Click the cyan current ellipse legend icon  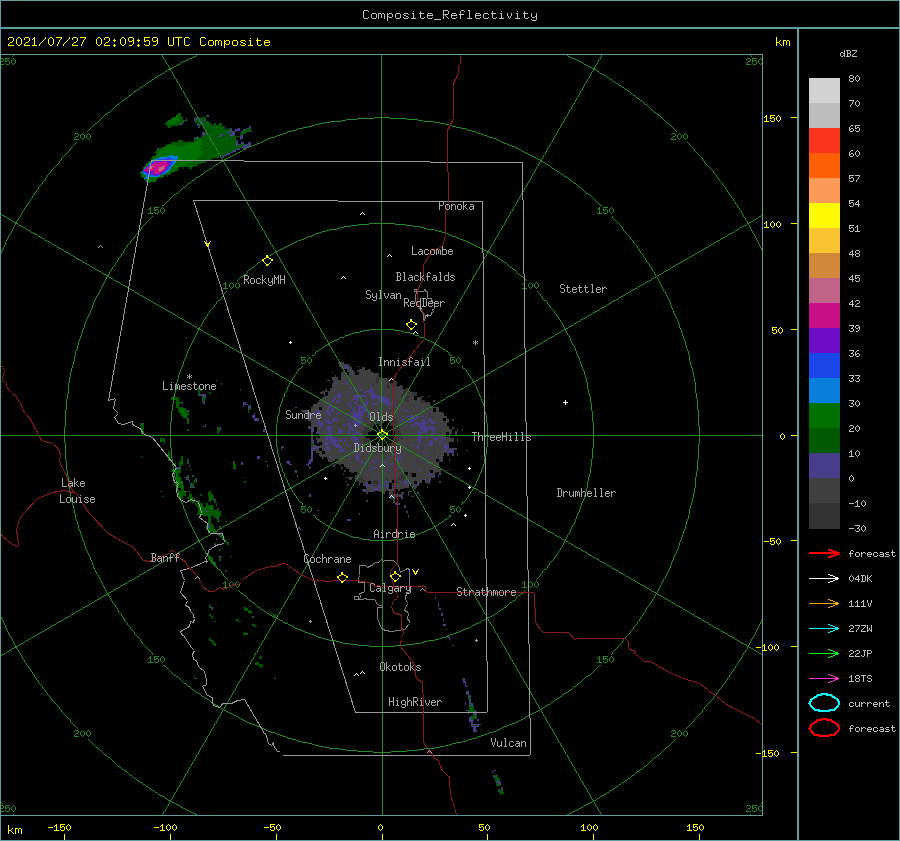click(824, 703)
